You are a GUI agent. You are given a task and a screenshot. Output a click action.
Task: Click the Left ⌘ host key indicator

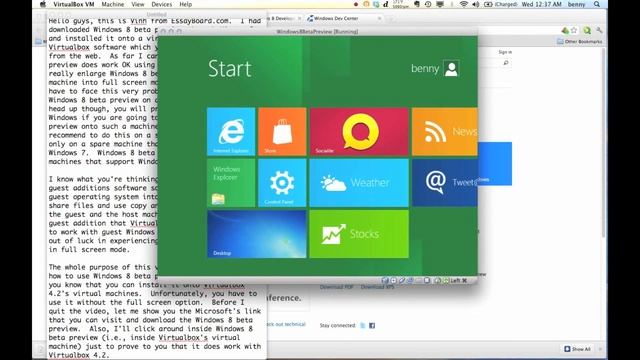(459, 280)
